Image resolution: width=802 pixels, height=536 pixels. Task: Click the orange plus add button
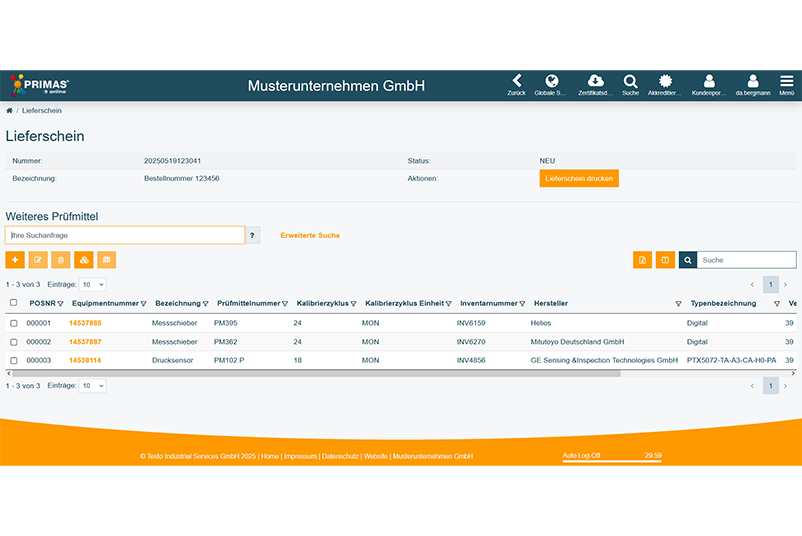click(x=15, y=260)
